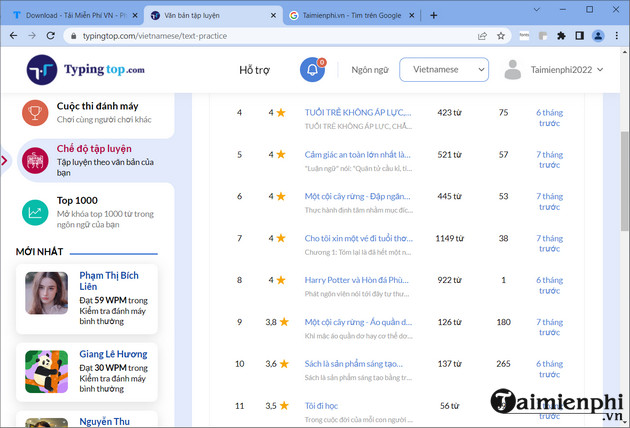Screen dimensions: 630x428
Task: Click the 423 từ word count
Action: tap(449, 113)
